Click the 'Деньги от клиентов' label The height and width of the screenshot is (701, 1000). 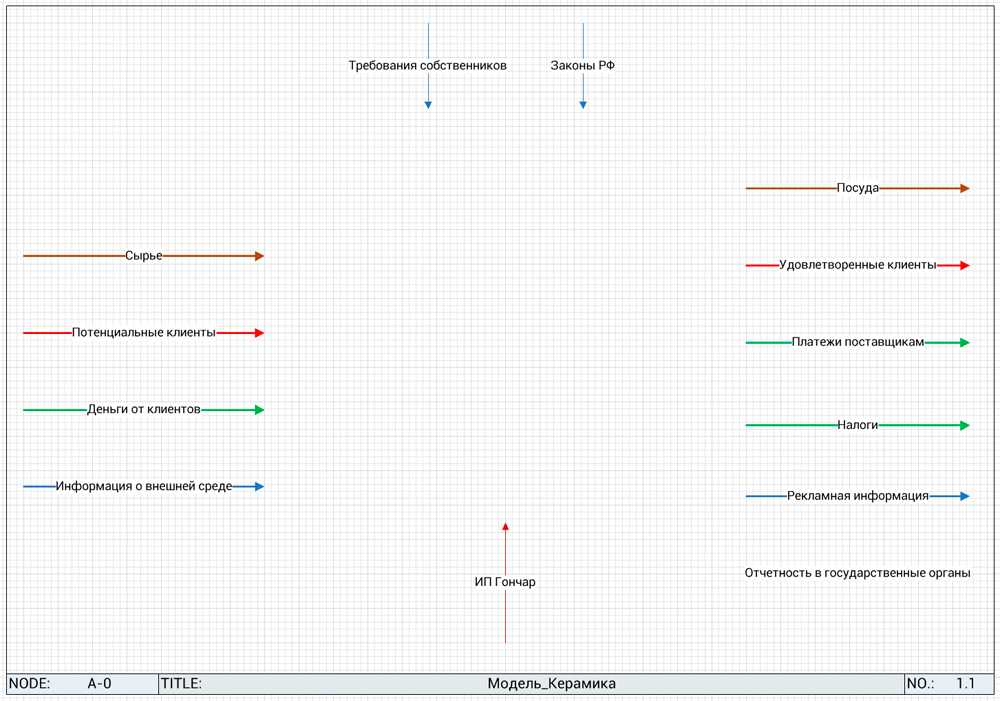(143, 410)
